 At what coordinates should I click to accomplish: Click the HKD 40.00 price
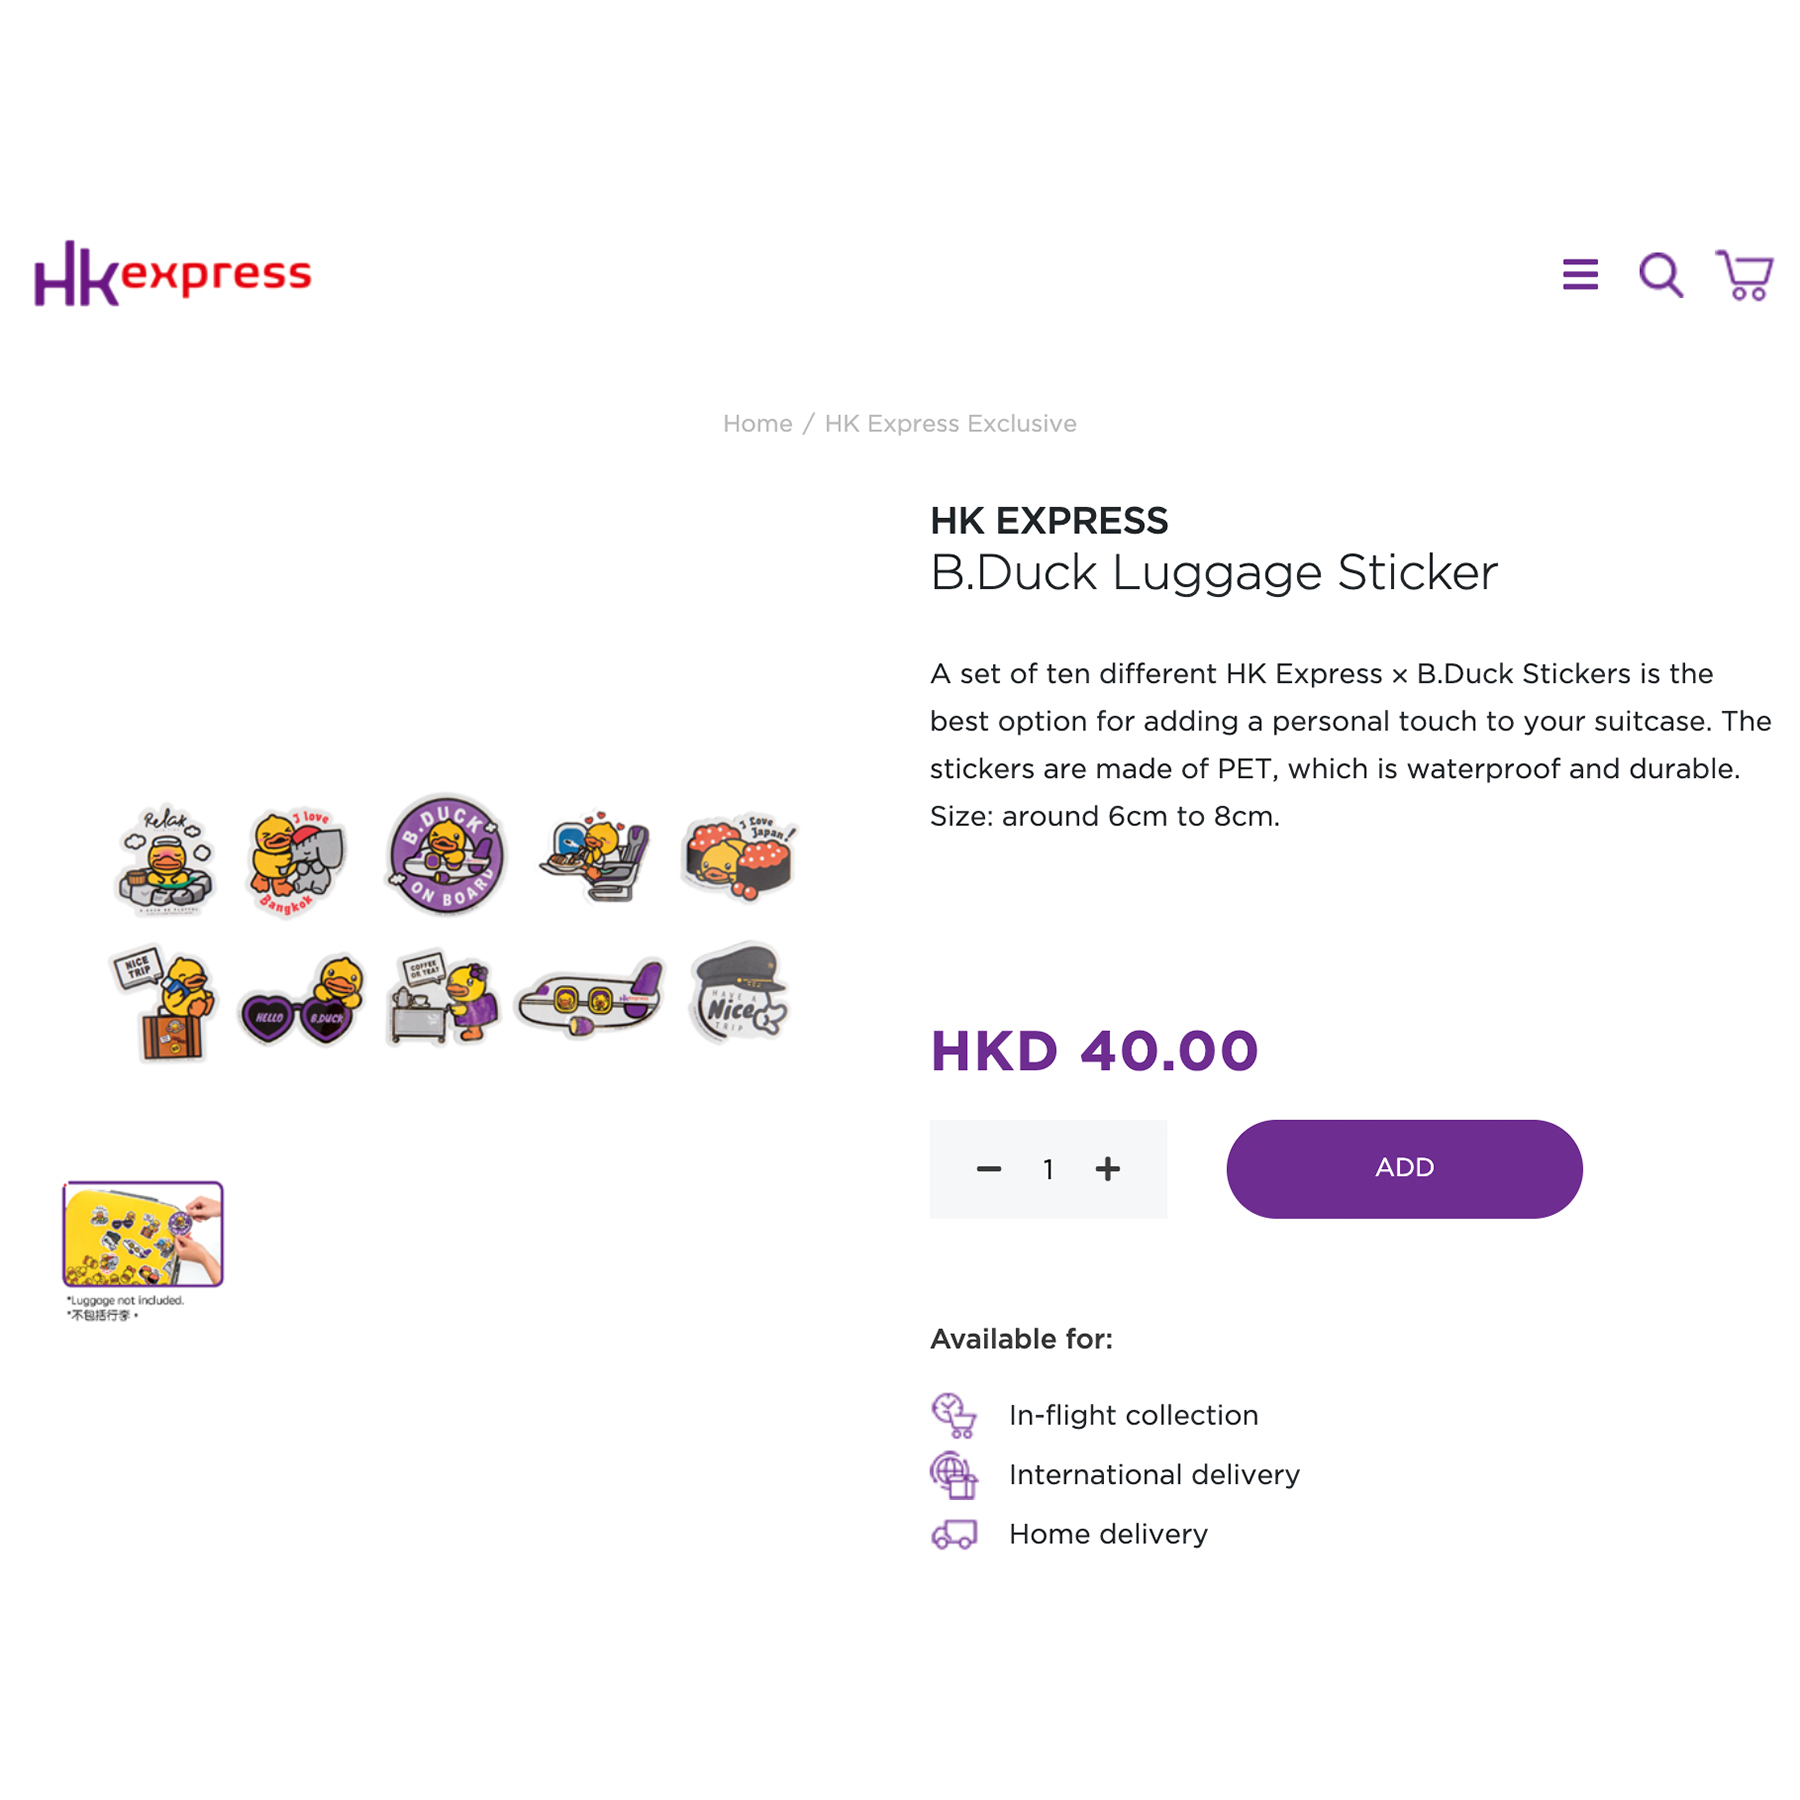(1094, 1051)
